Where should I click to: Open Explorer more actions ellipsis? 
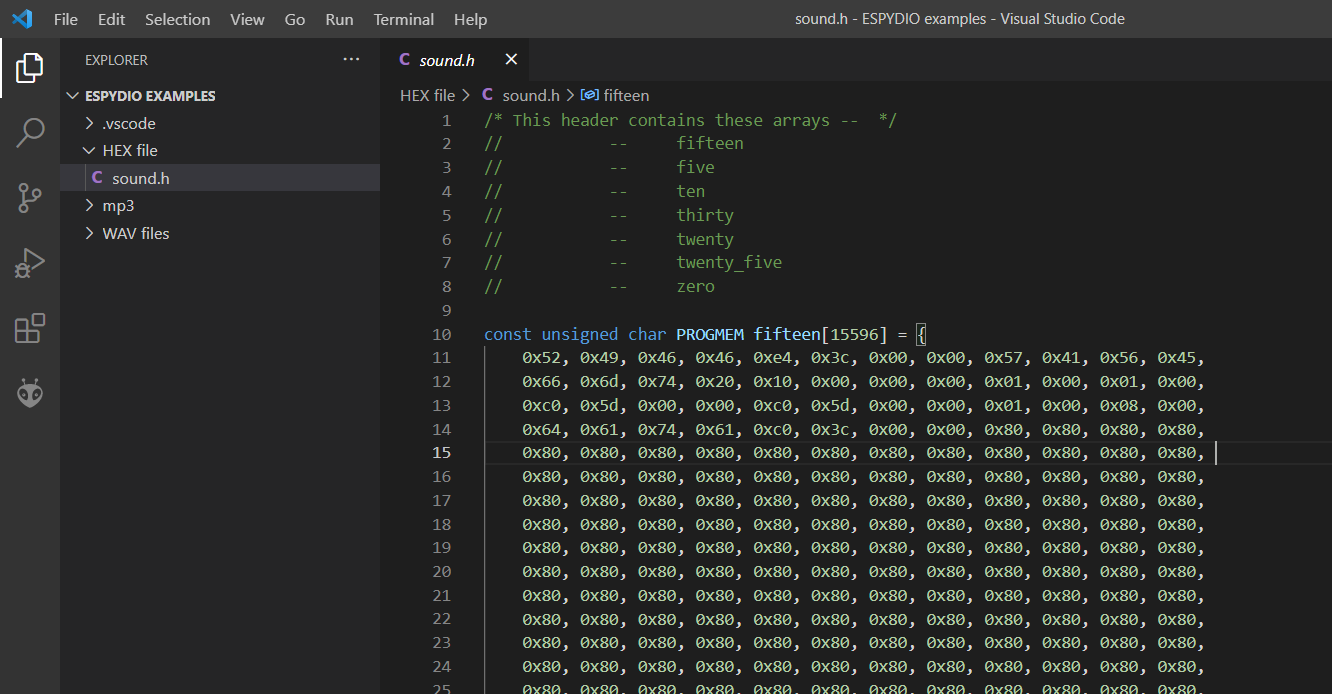(x=351, y=60)
